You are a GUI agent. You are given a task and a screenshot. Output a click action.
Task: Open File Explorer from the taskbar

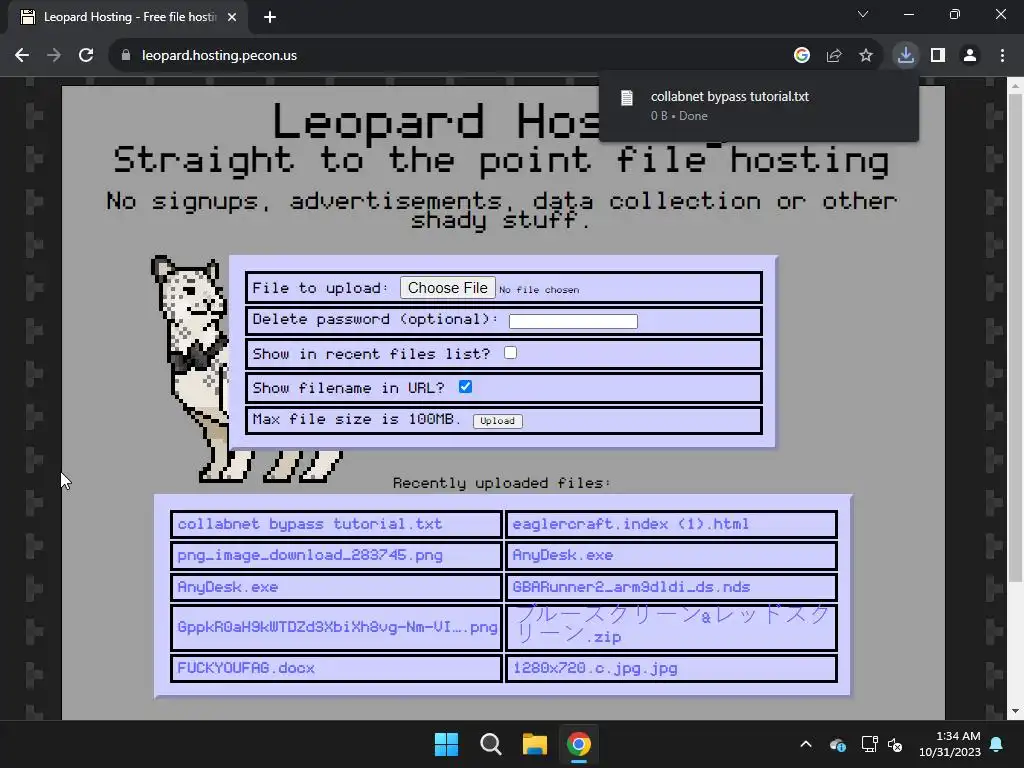click(x=534, y=744)
